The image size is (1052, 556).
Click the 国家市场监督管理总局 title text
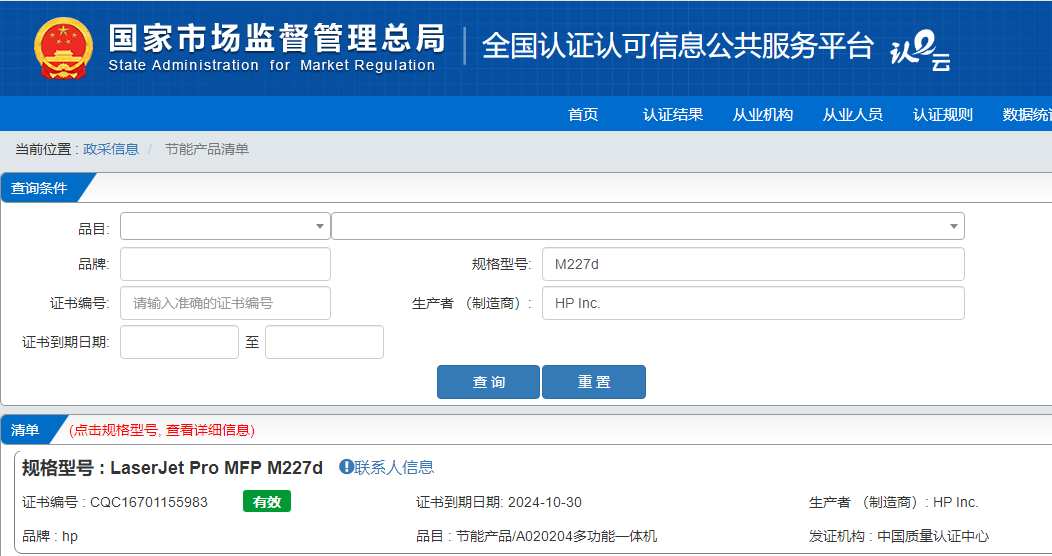(x=276, y=38)
